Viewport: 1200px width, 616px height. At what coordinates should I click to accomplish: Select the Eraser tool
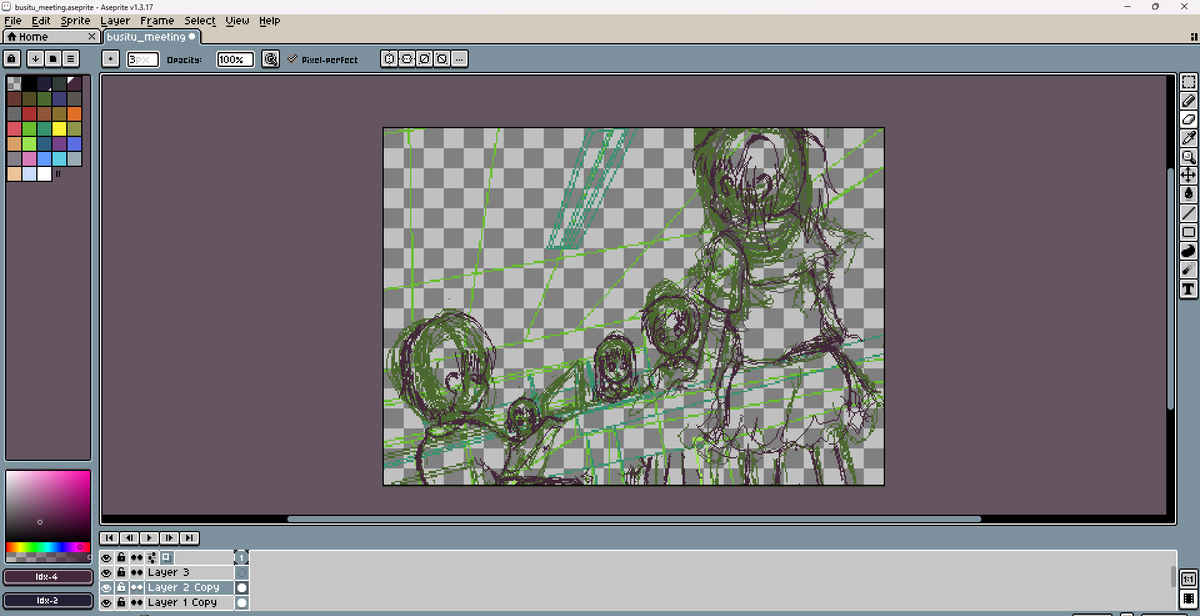click(1189, 119)
